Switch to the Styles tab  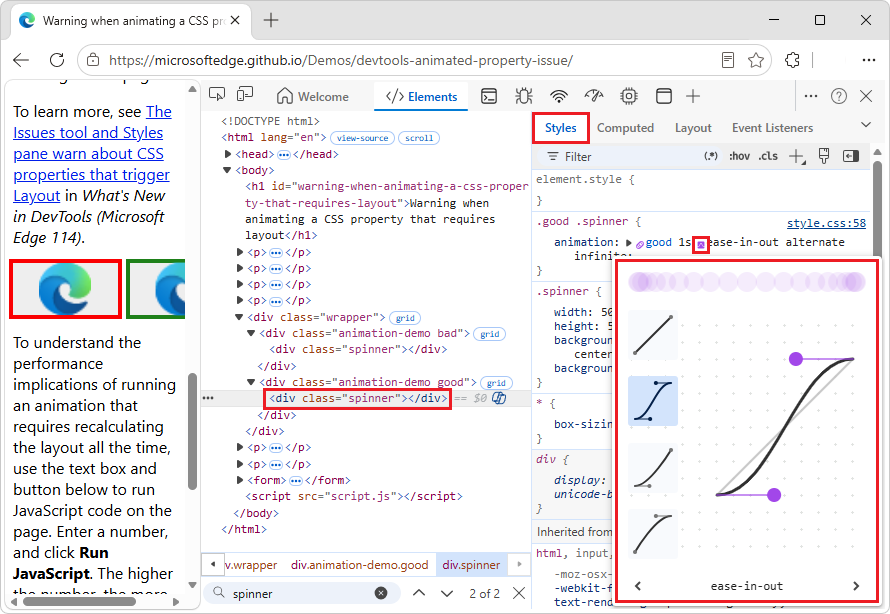coord(561,128)
